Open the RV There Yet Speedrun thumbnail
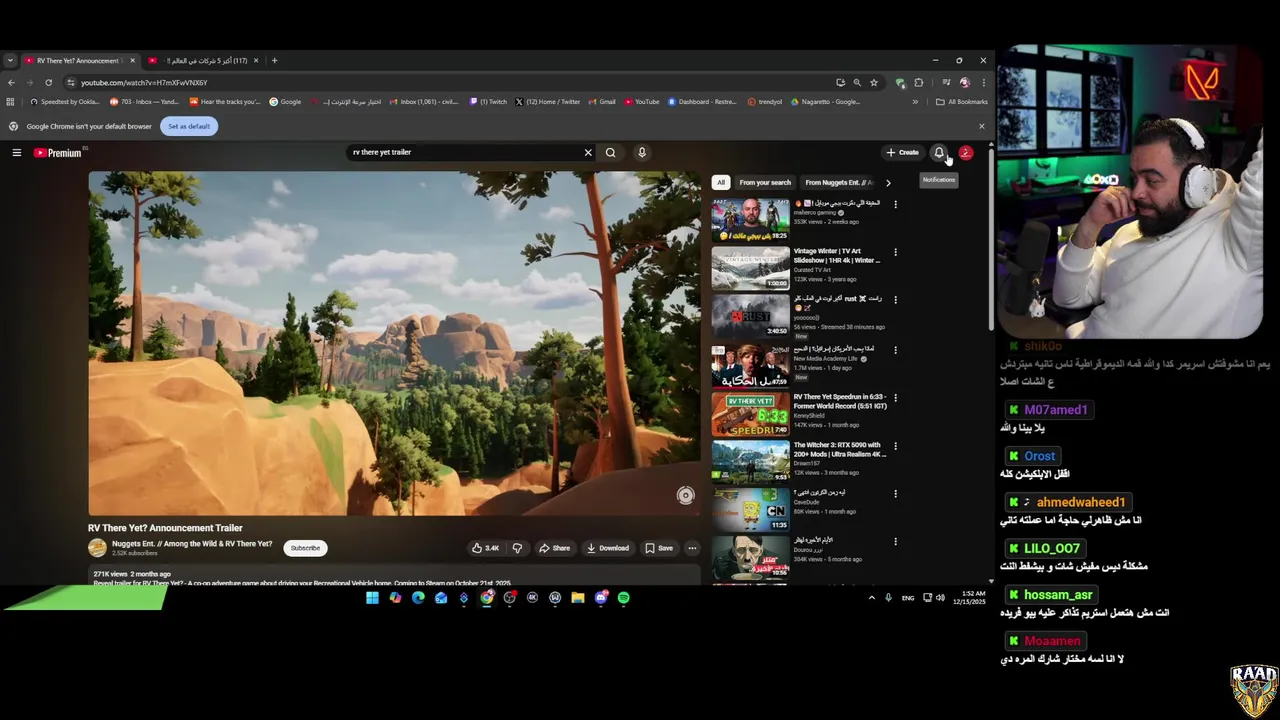This screenshot has width=1280, height=720. 750,414
